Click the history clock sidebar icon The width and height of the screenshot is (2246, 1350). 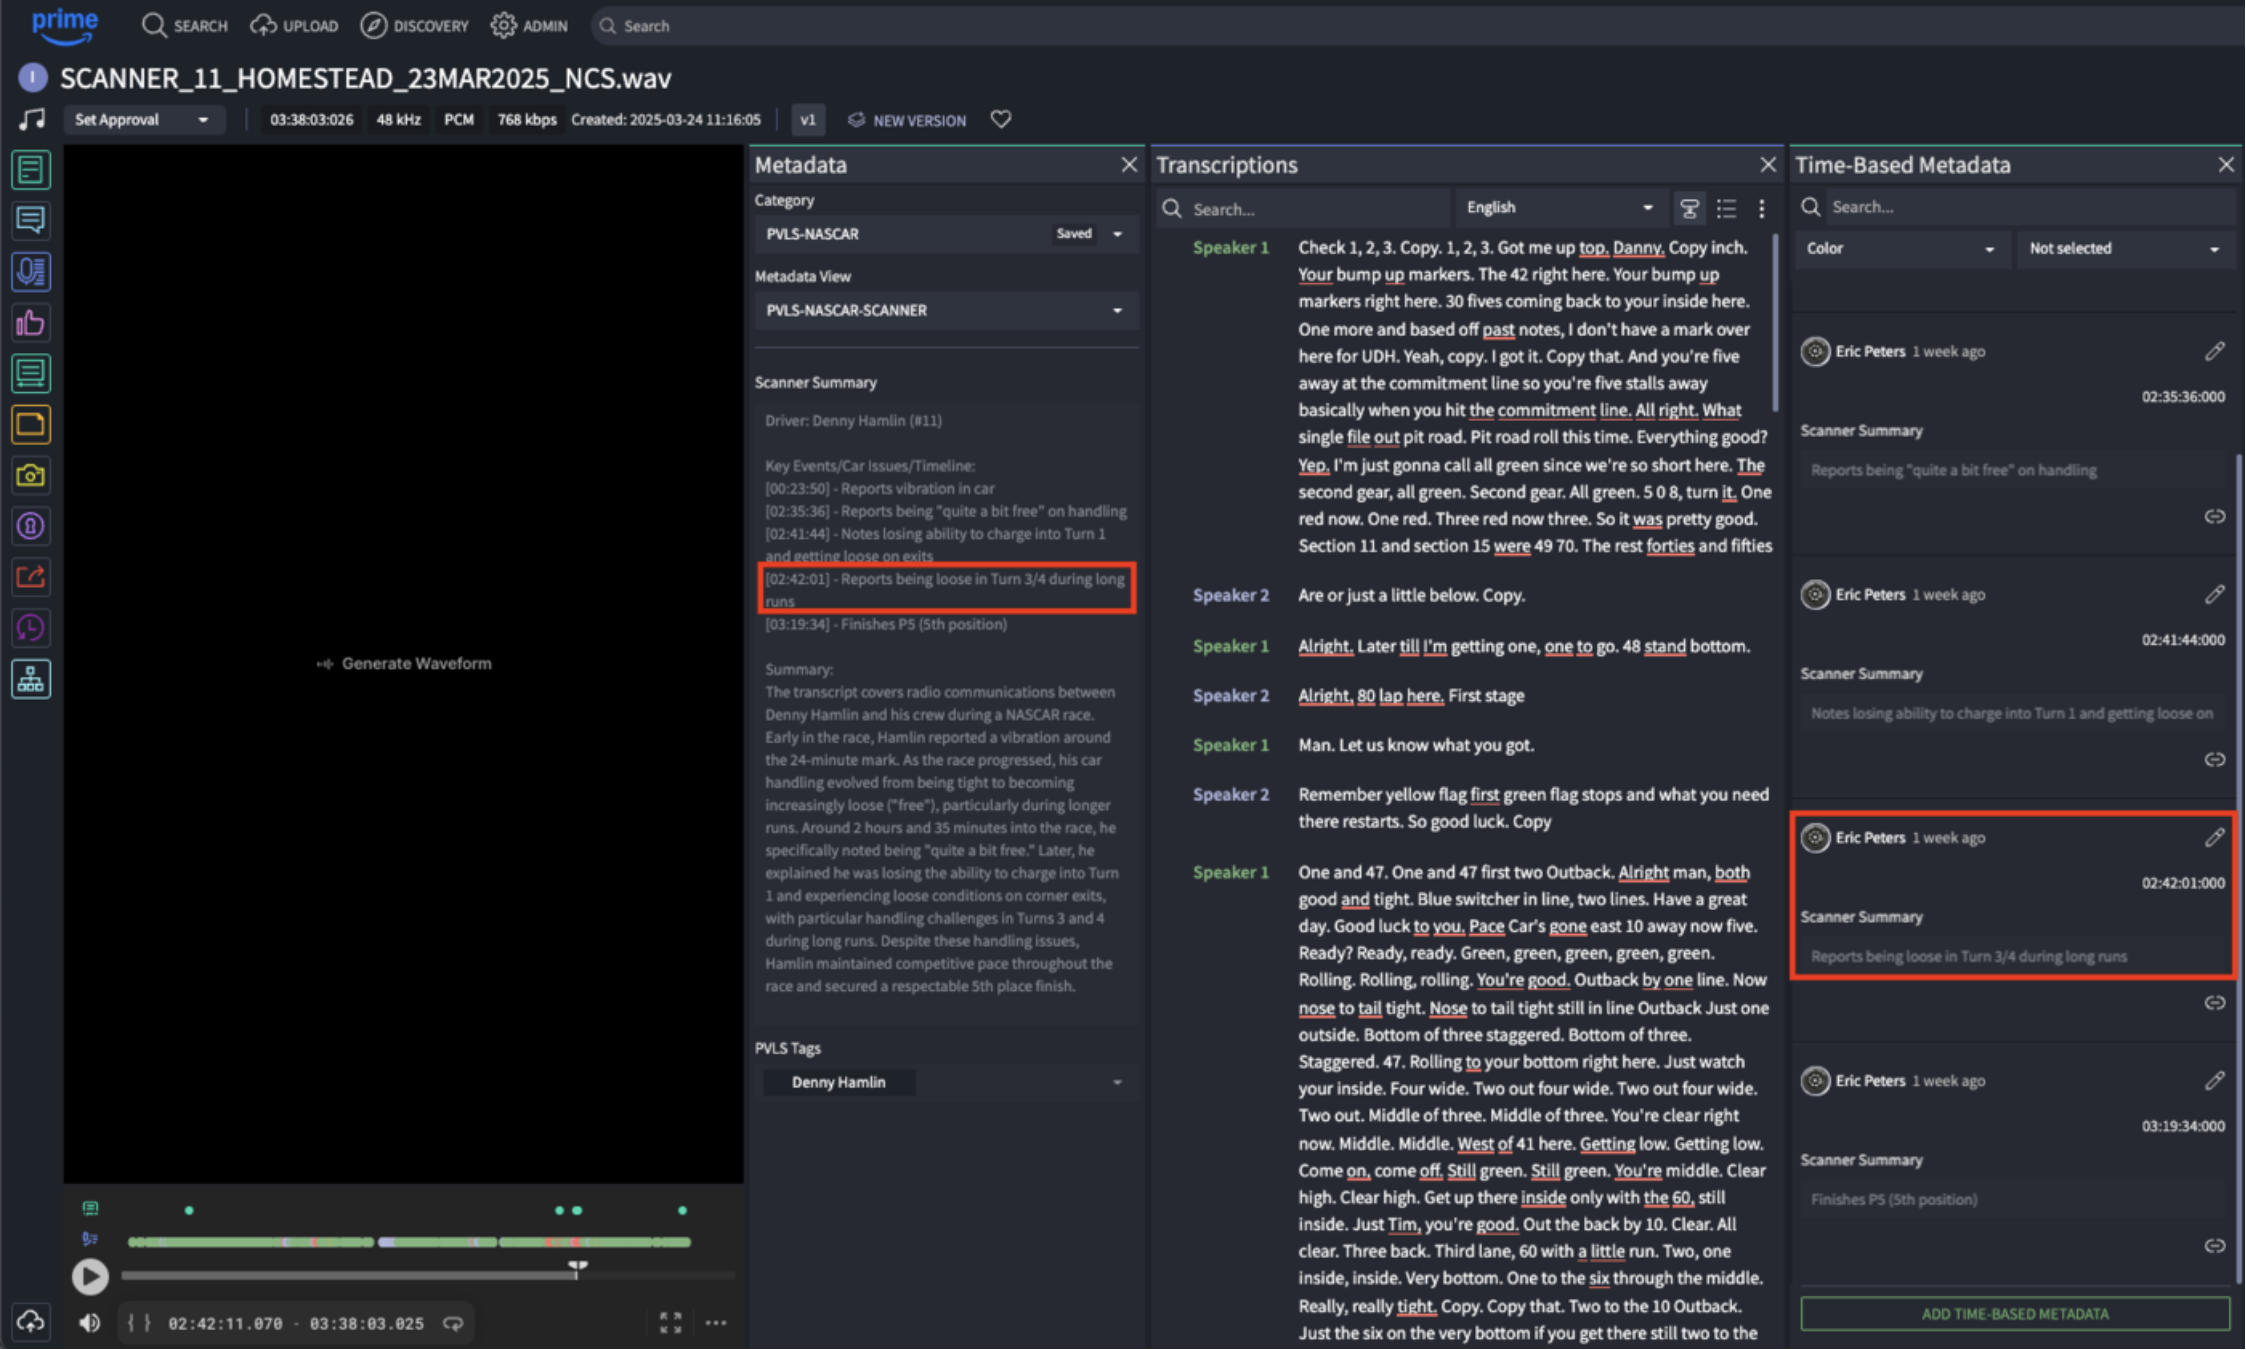pos(30,628)
